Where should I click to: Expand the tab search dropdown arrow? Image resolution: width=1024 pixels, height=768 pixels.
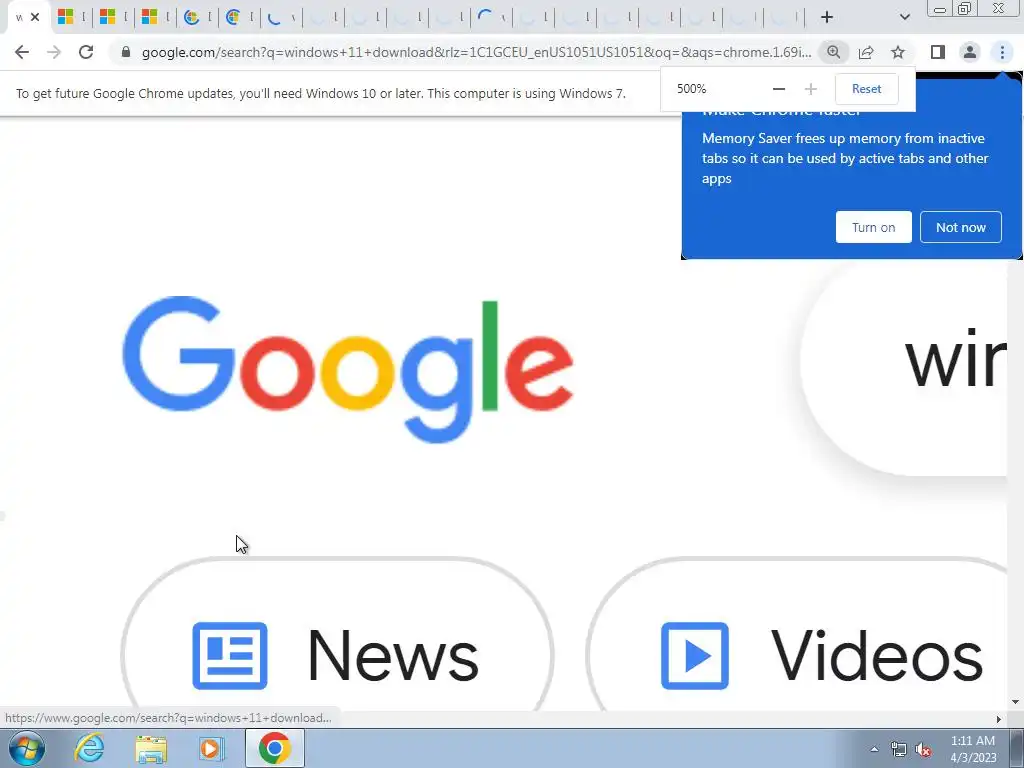(x=904, y=17)
